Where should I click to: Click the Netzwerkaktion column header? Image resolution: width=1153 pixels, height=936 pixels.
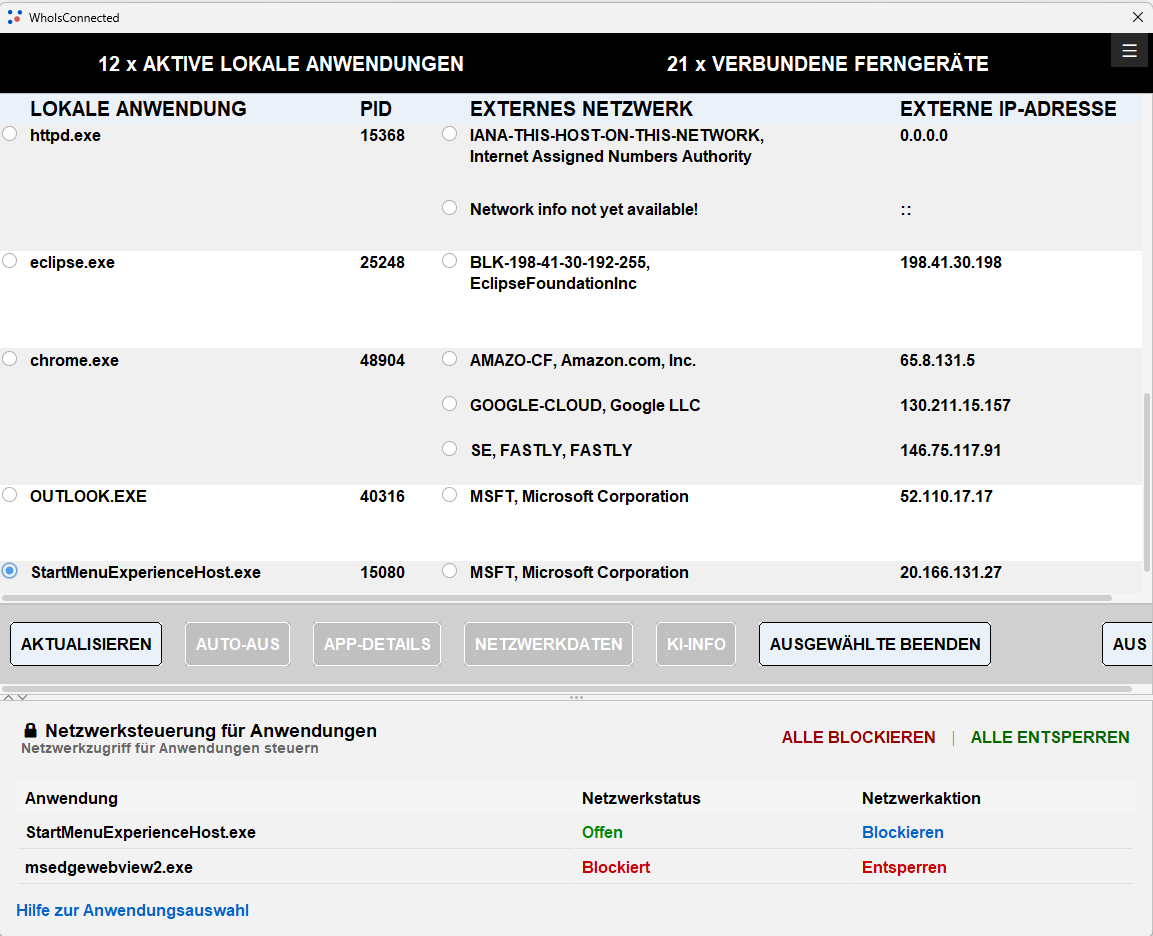[921, 799]
